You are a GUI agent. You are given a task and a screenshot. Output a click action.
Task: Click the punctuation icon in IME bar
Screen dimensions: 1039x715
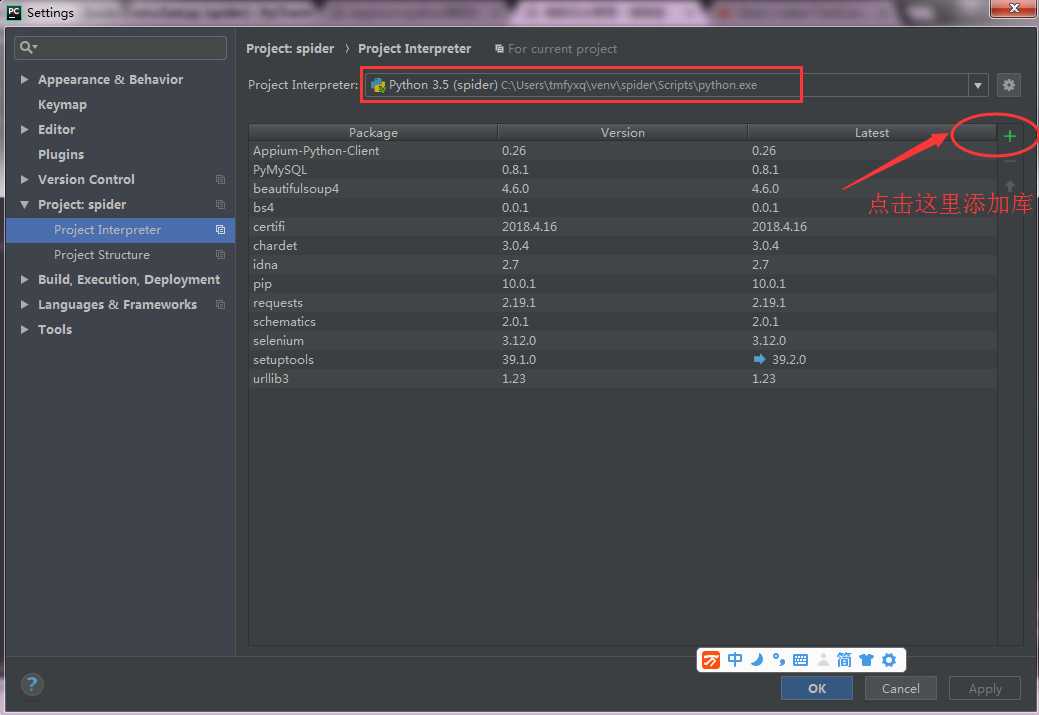779,659
